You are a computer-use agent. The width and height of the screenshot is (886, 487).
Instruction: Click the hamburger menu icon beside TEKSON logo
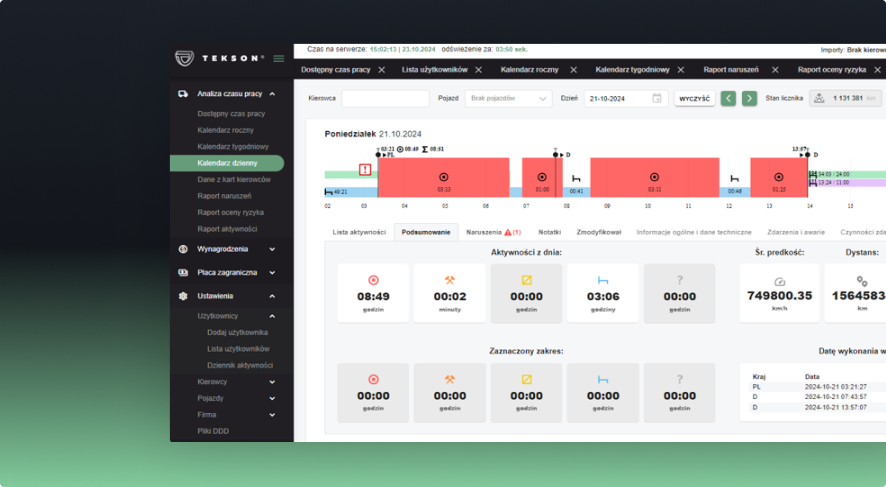coord(279,58)
